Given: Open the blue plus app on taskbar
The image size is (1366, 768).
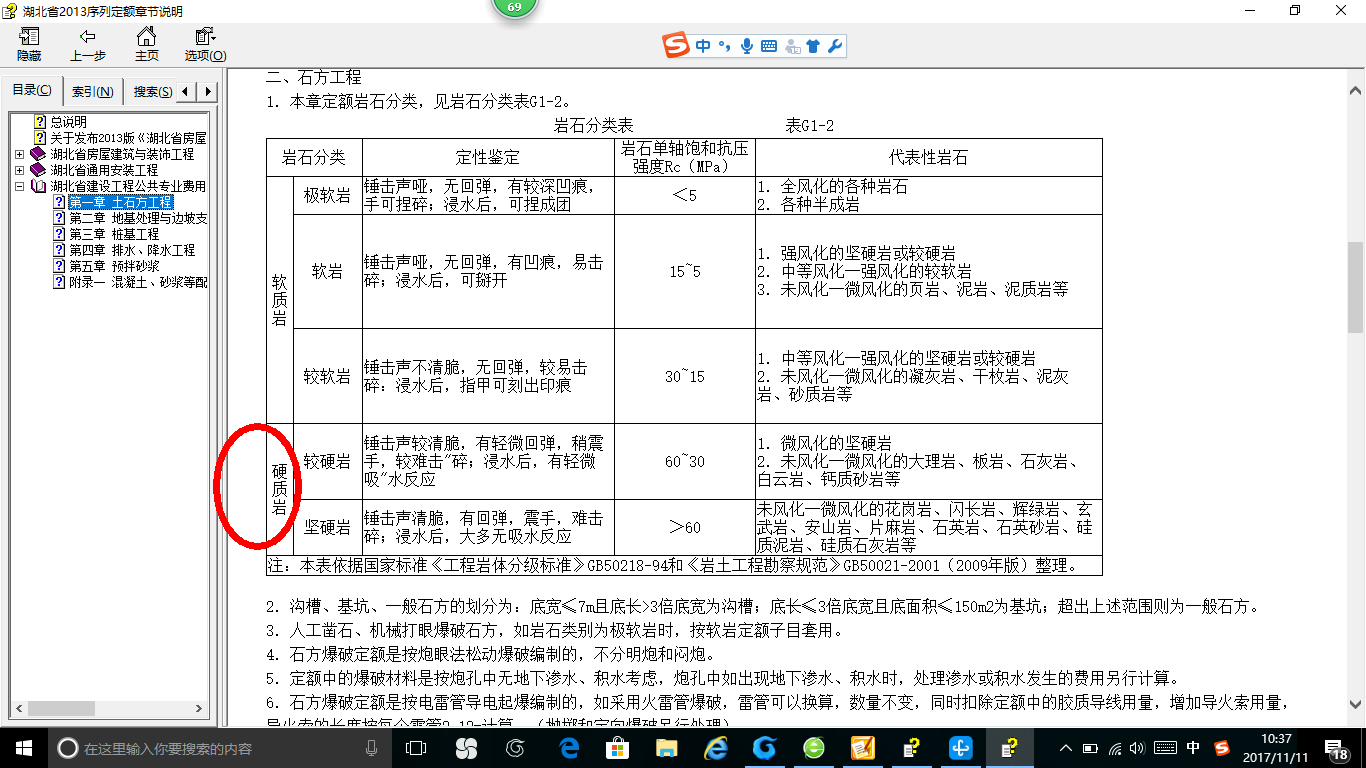Looking at the screenshot, I should 961,747.
